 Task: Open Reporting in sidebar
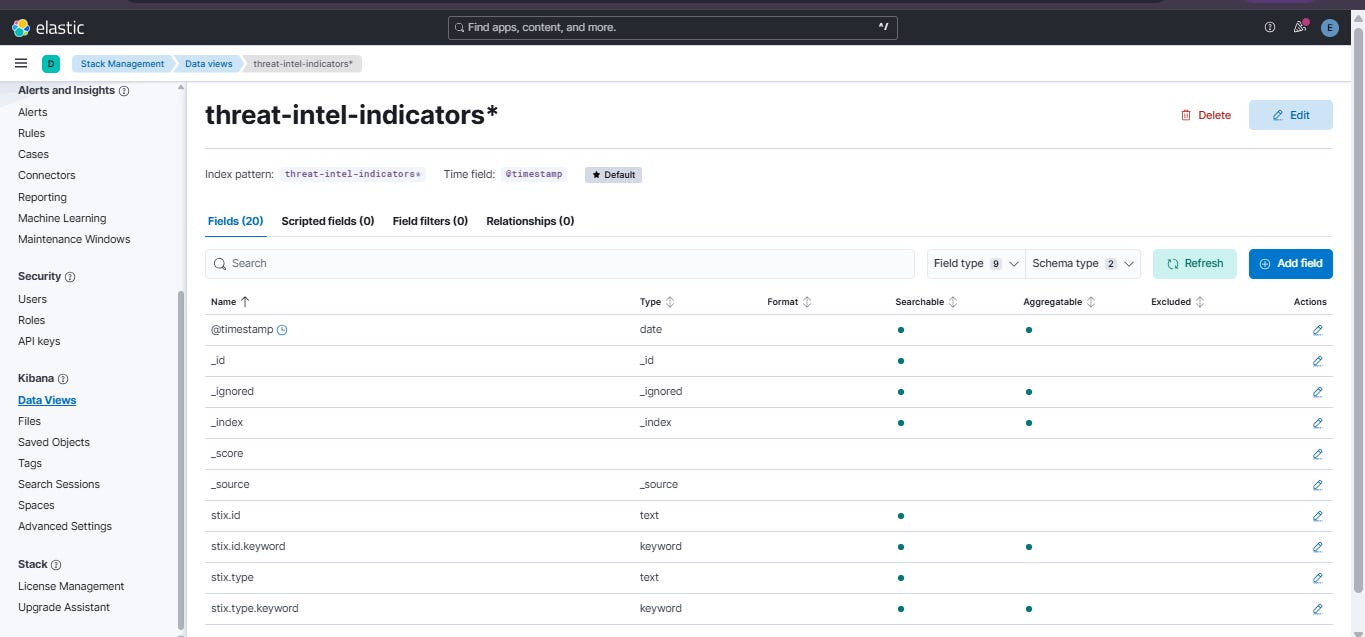[x=42, y=198]
